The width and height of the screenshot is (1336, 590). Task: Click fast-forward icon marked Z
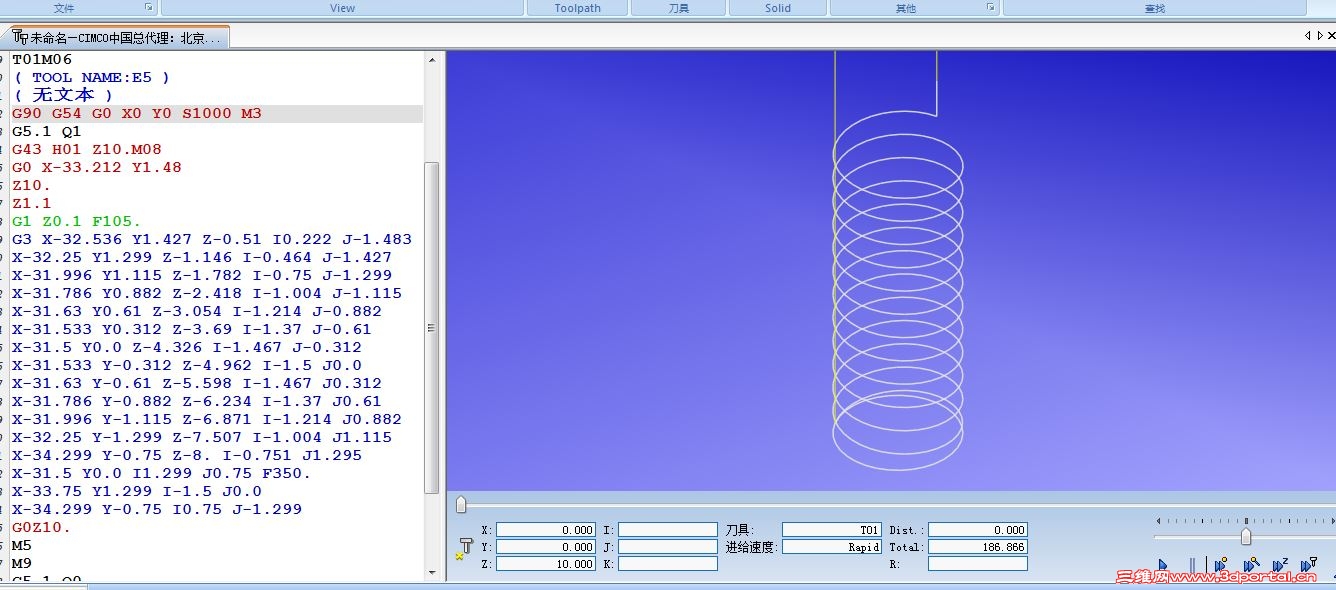coord(1280,565)
